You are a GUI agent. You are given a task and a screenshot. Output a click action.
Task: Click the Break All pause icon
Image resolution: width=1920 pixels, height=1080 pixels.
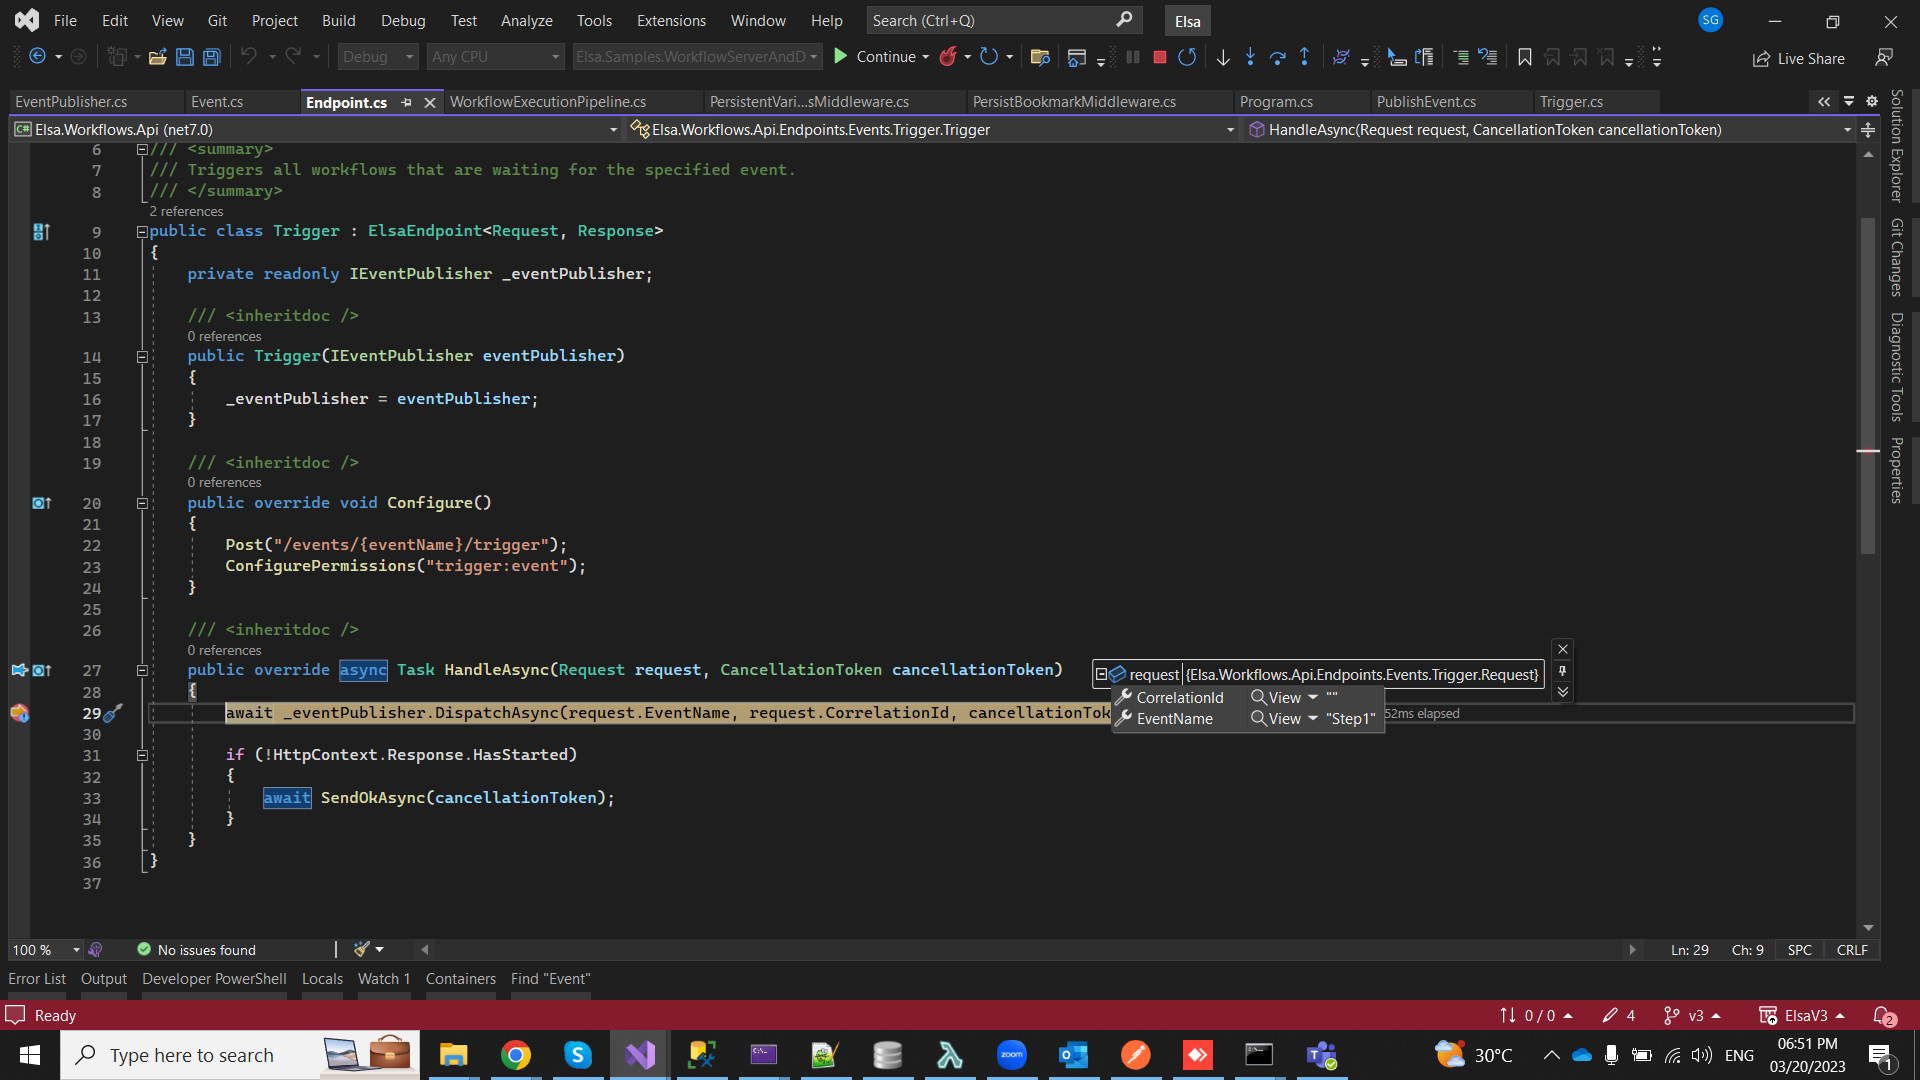coord(1133,57)
